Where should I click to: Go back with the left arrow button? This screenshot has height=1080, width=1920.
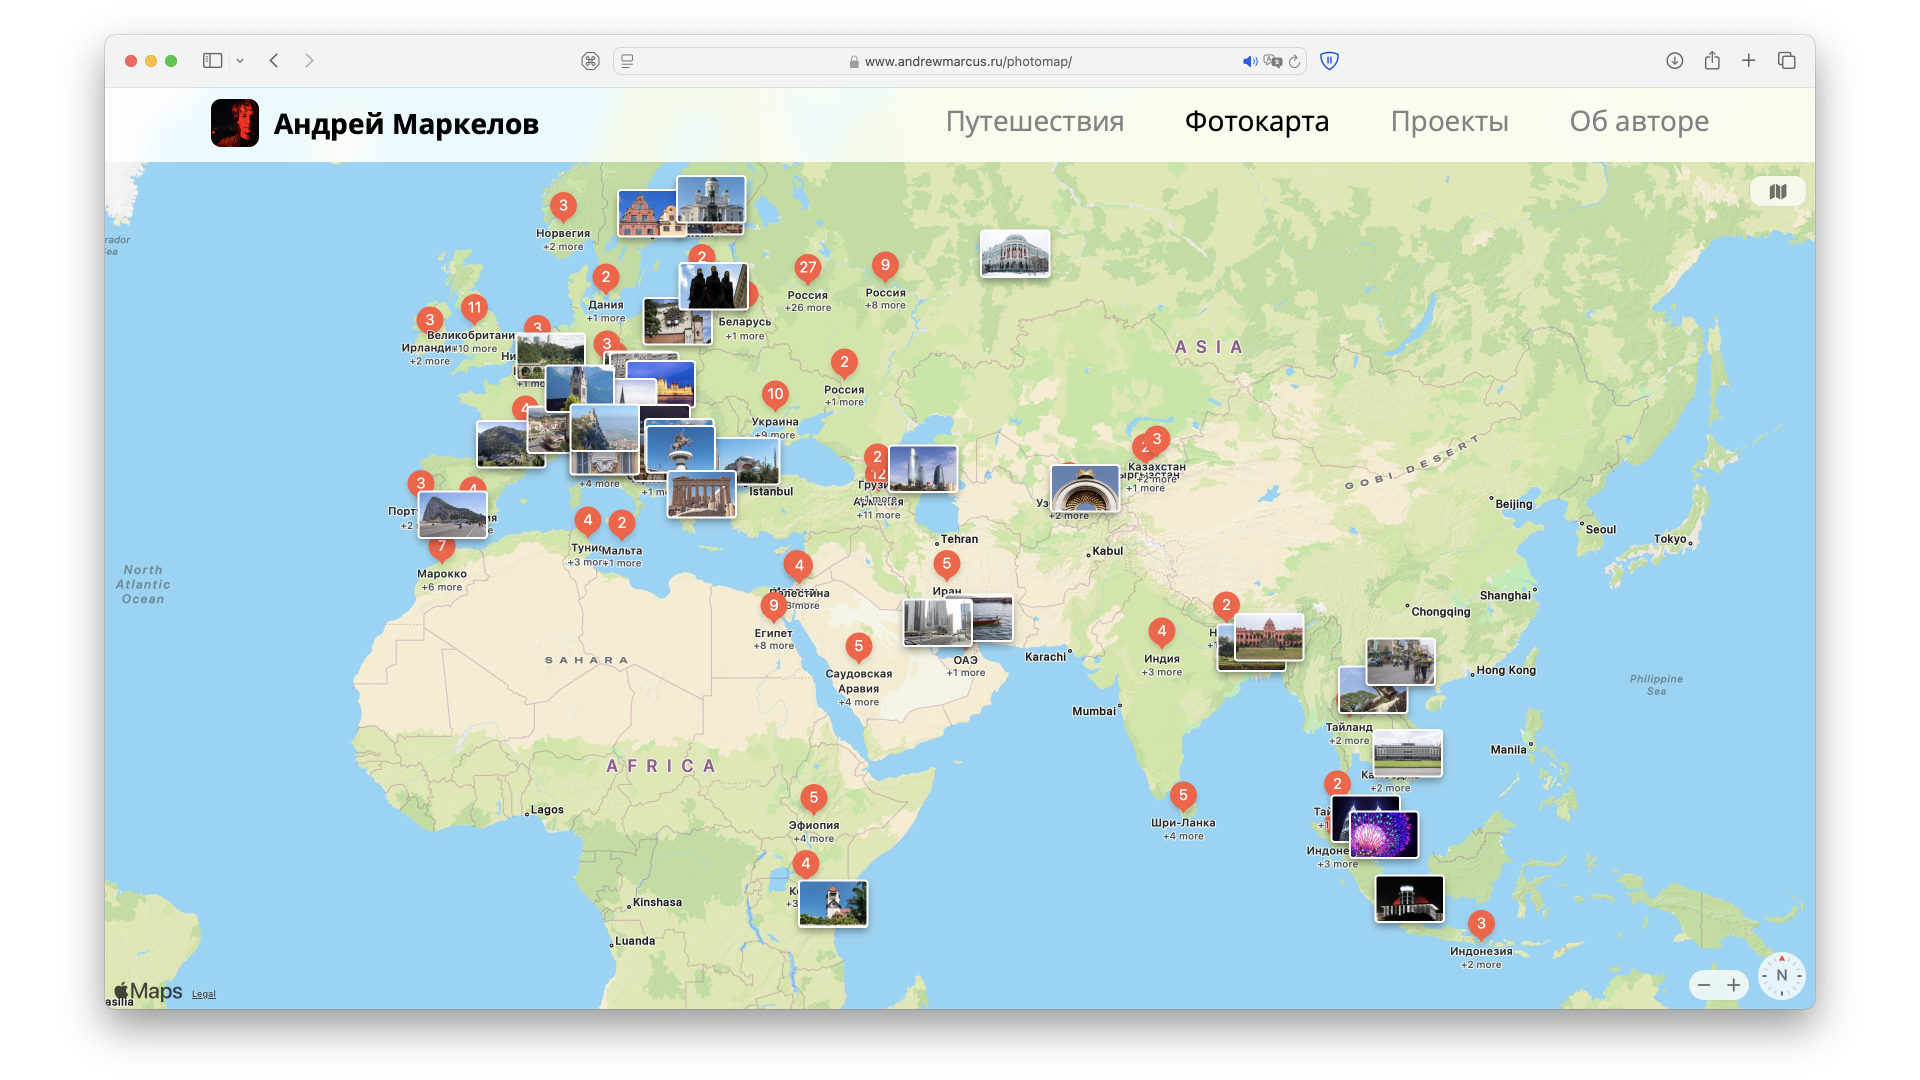pyautogui.click(x=274, y=61)
